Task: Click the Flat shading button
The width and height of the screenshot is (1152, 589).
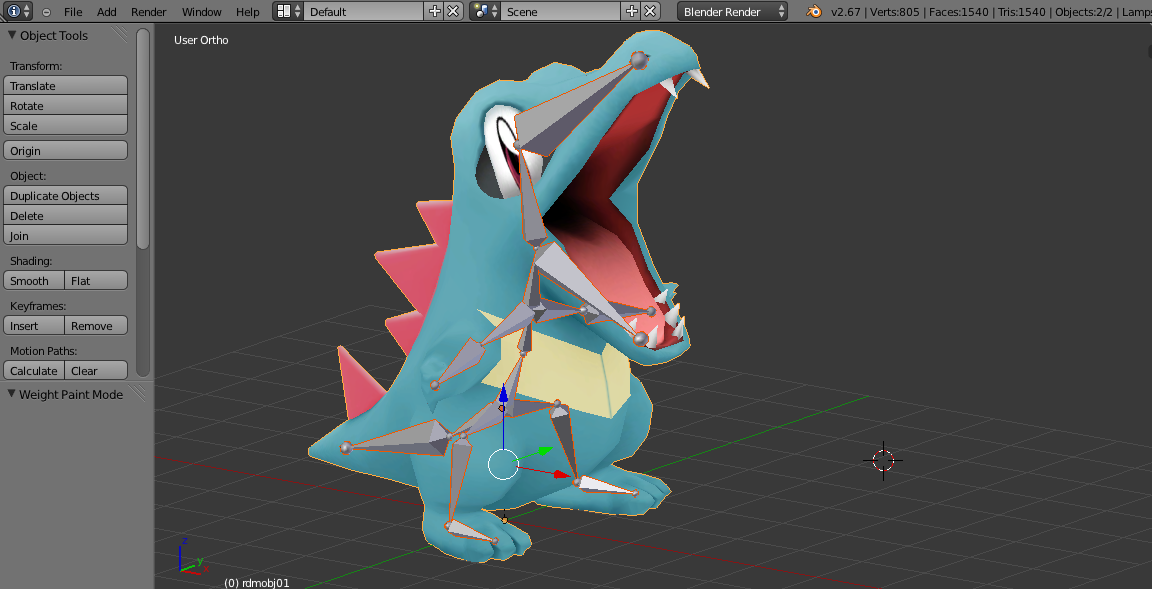Action: (x=96, y=281)
